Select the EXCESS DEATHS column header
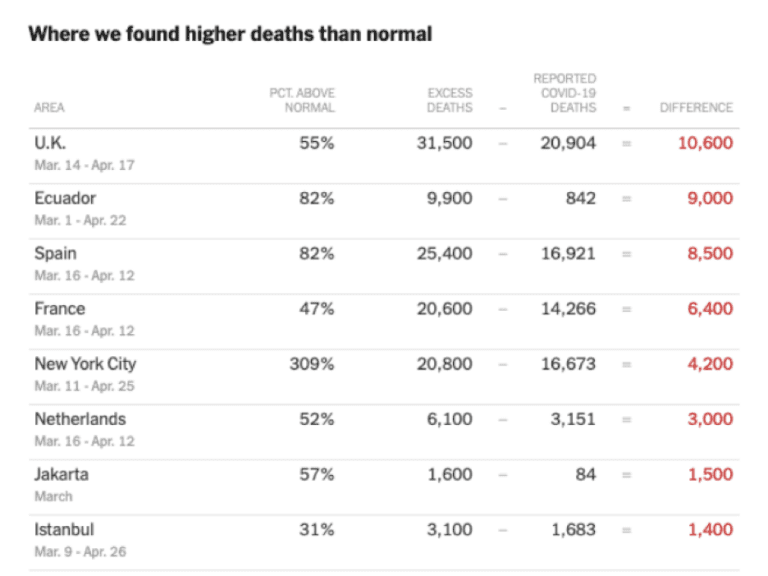The width and height of the screenshot is (768, 576). [x=450, y=100]
